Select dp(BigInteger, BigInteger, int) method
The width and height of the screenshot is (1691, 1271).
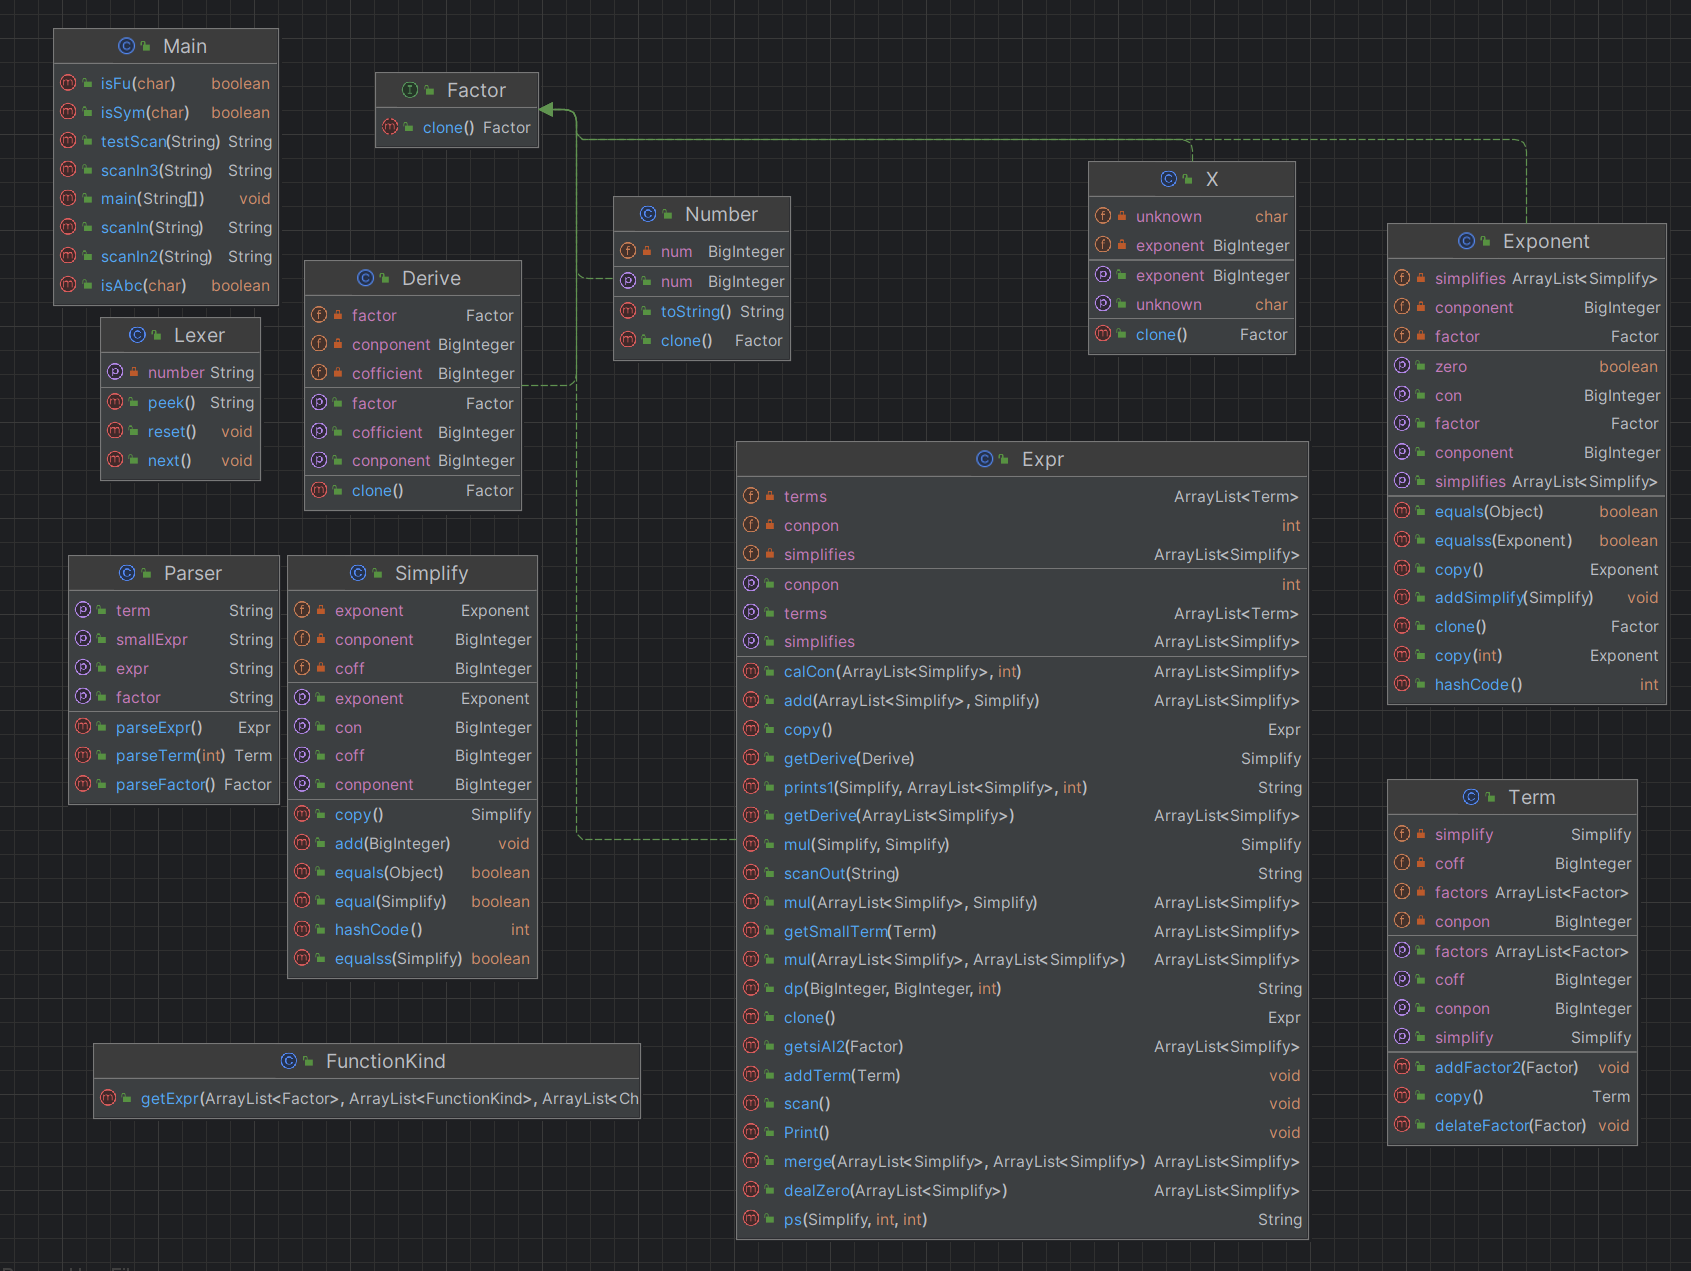(893, 988)
